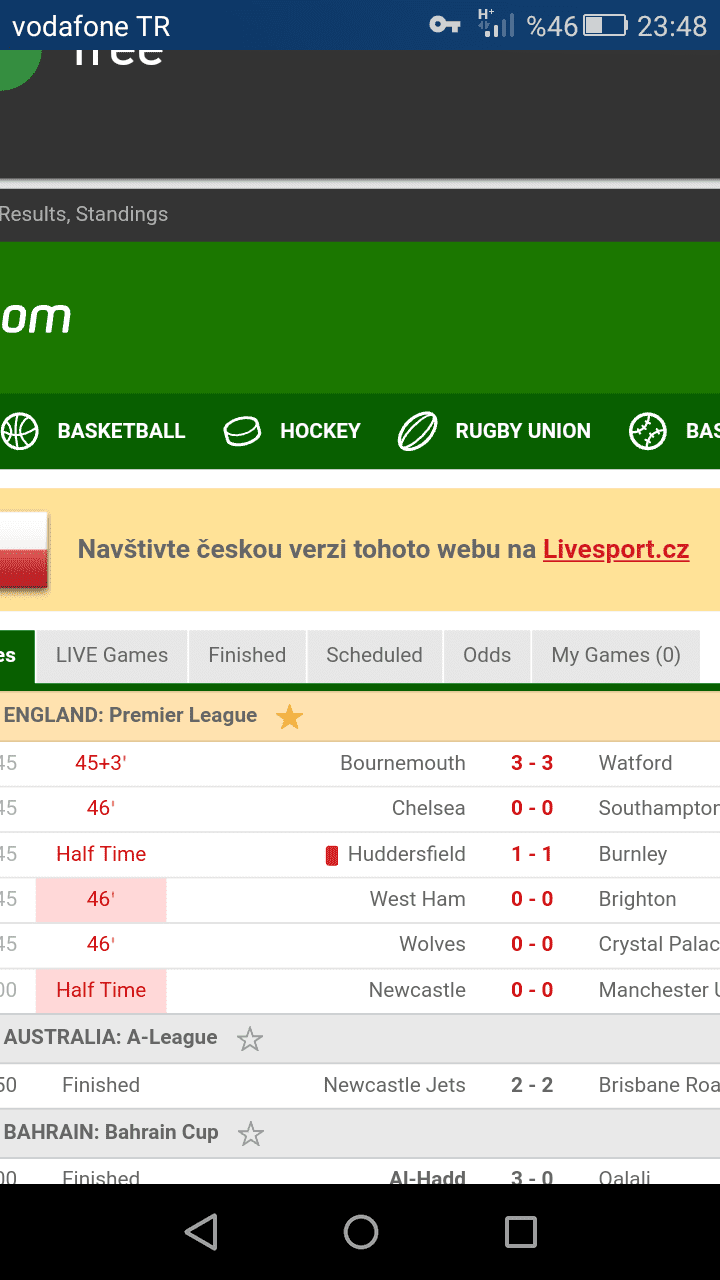Screen dimensions: 720x1280
Task: Tap the basketball icon in sports bar
Action: point(20,431)
